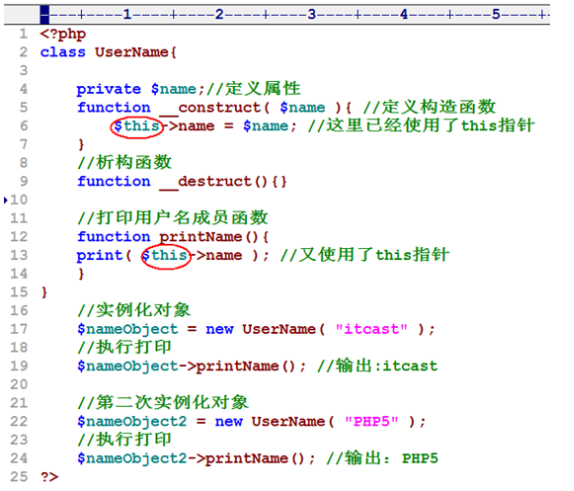
Task: Click the ruler's dark cursor position marker
Action: point(45,15)
